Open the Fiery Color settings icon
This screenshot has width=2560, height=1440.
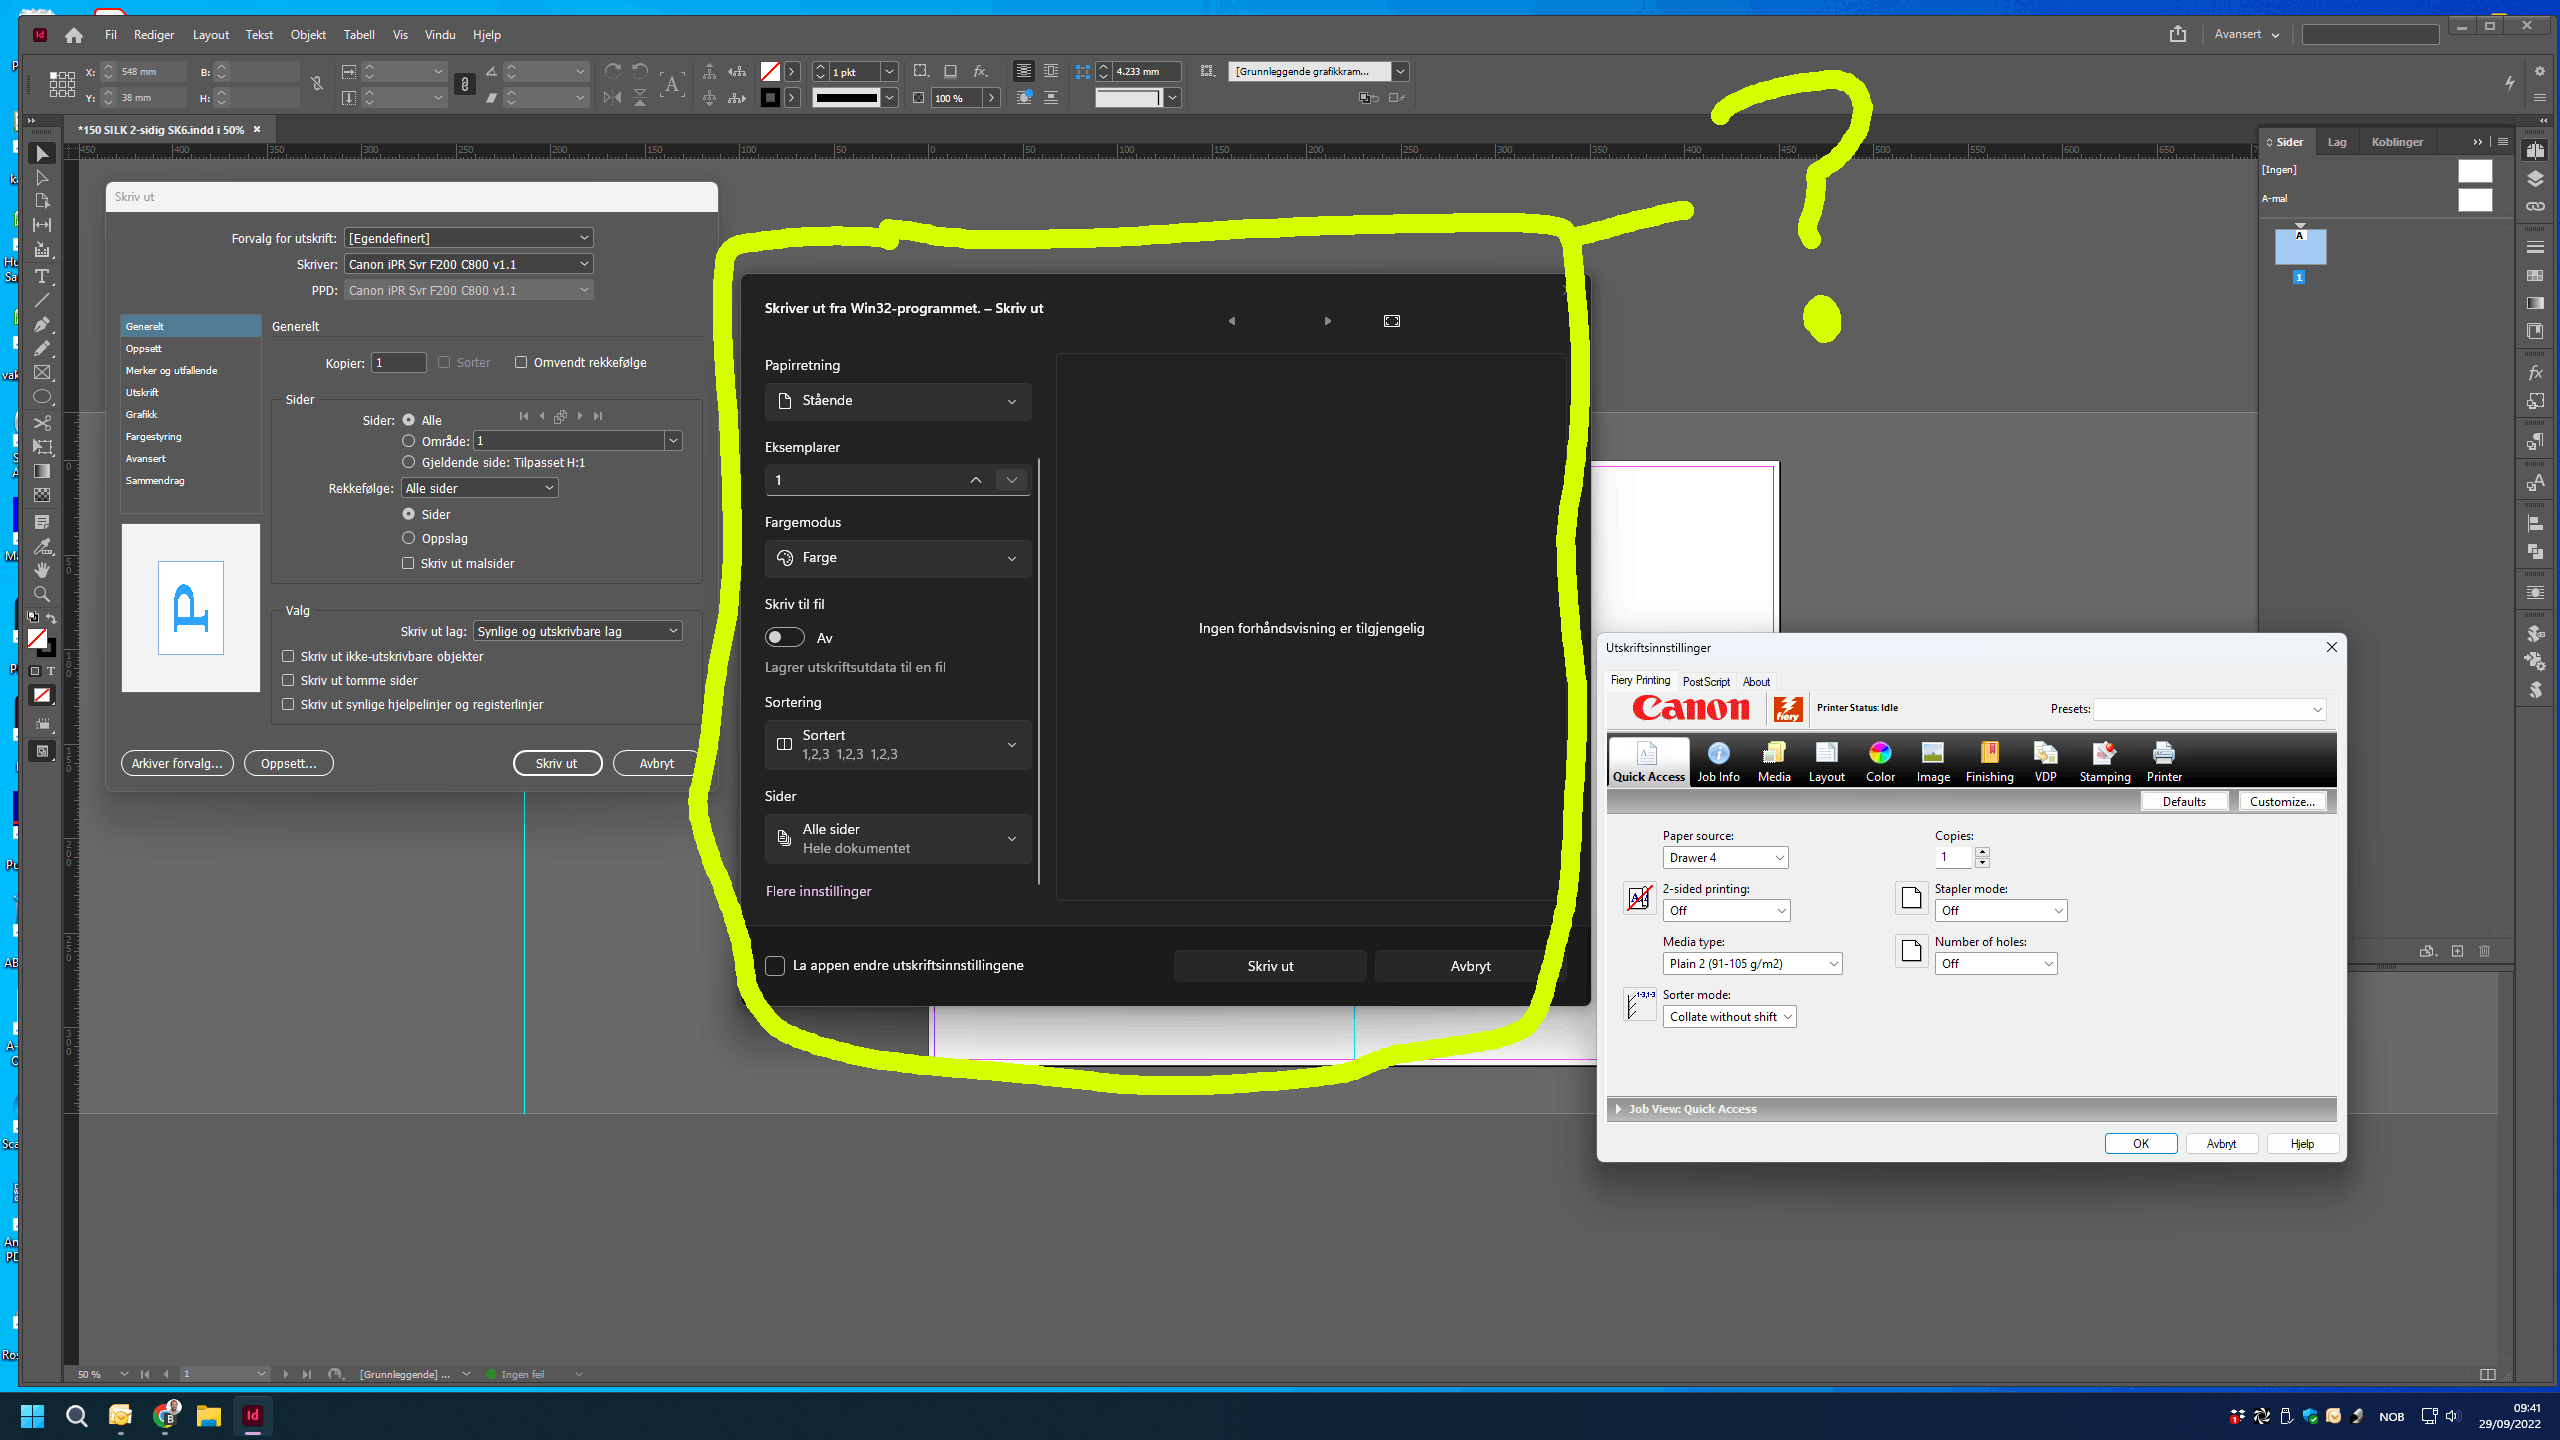click(x=1880, y=761)
